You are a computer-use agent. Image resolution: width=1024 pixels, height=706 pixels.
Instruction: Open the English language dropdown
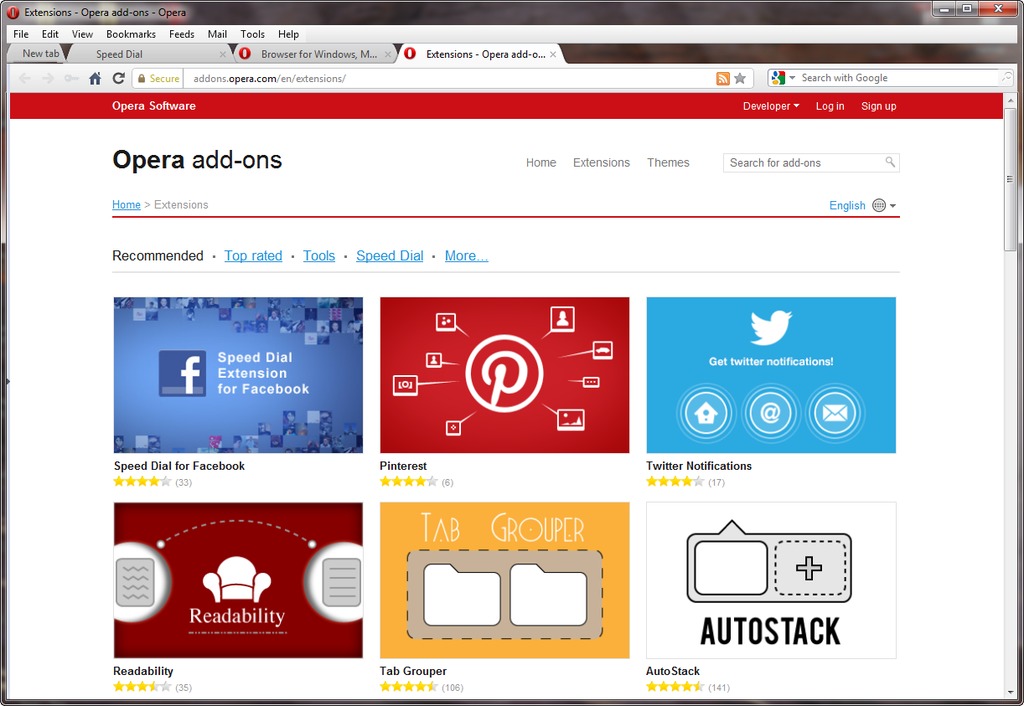862,205
